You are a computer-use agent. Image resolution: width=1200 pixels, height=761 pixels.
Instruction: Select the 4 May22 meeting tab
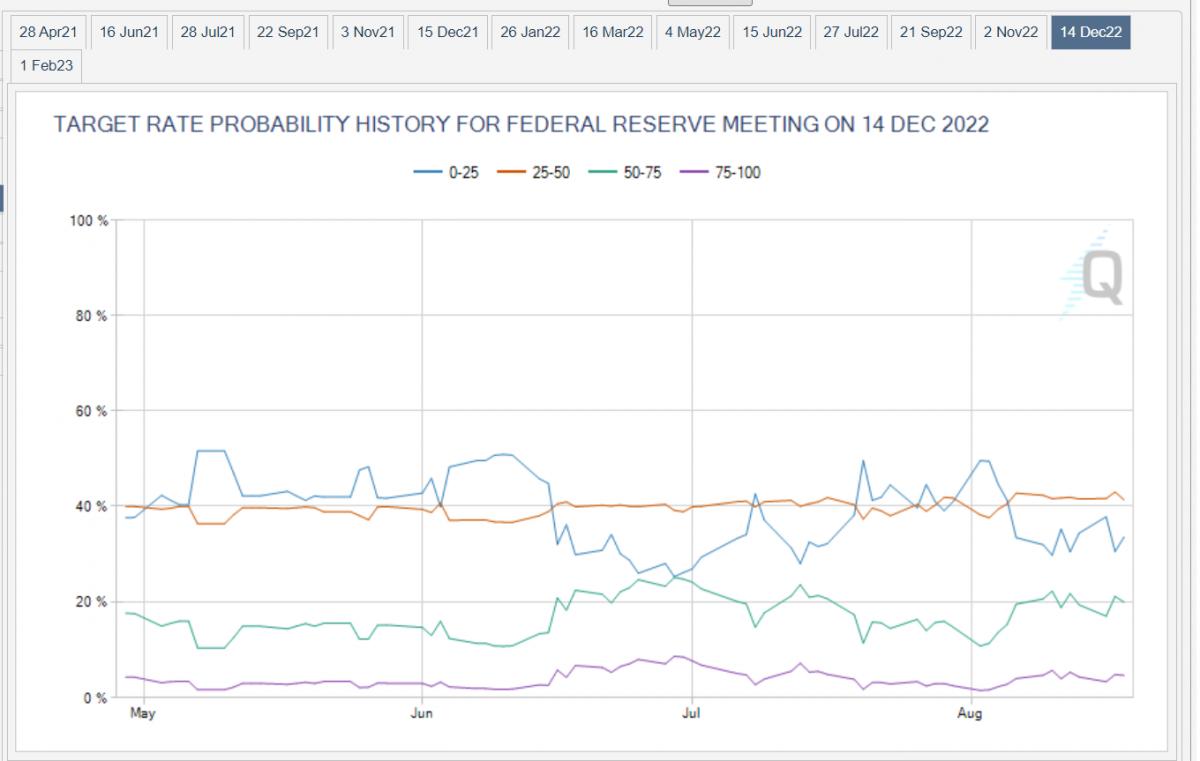coord(693,32)
